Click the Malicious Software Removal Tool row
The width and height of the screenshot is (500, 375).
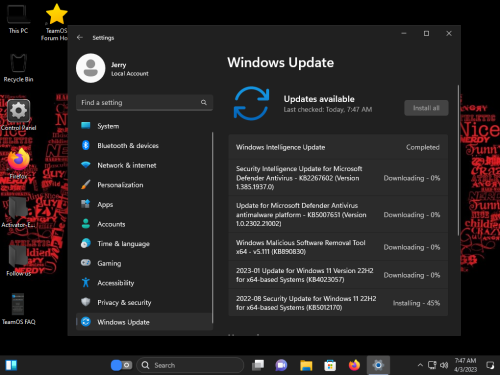click(x=338, y=247)
